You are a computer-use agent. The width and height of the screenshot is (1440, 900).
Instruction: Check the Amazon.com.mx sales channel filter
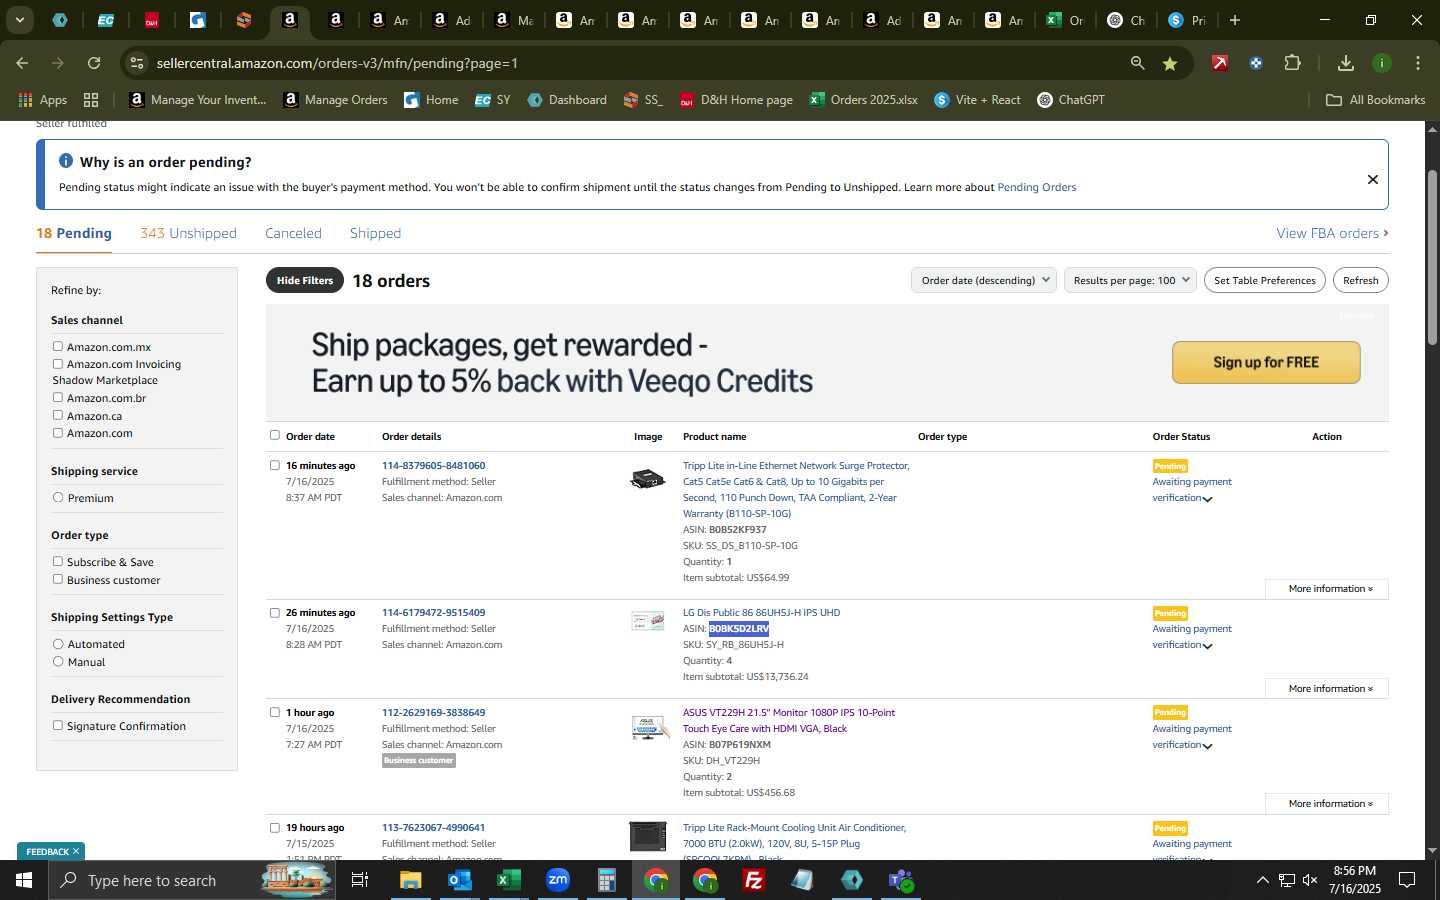tap(58, 346)
